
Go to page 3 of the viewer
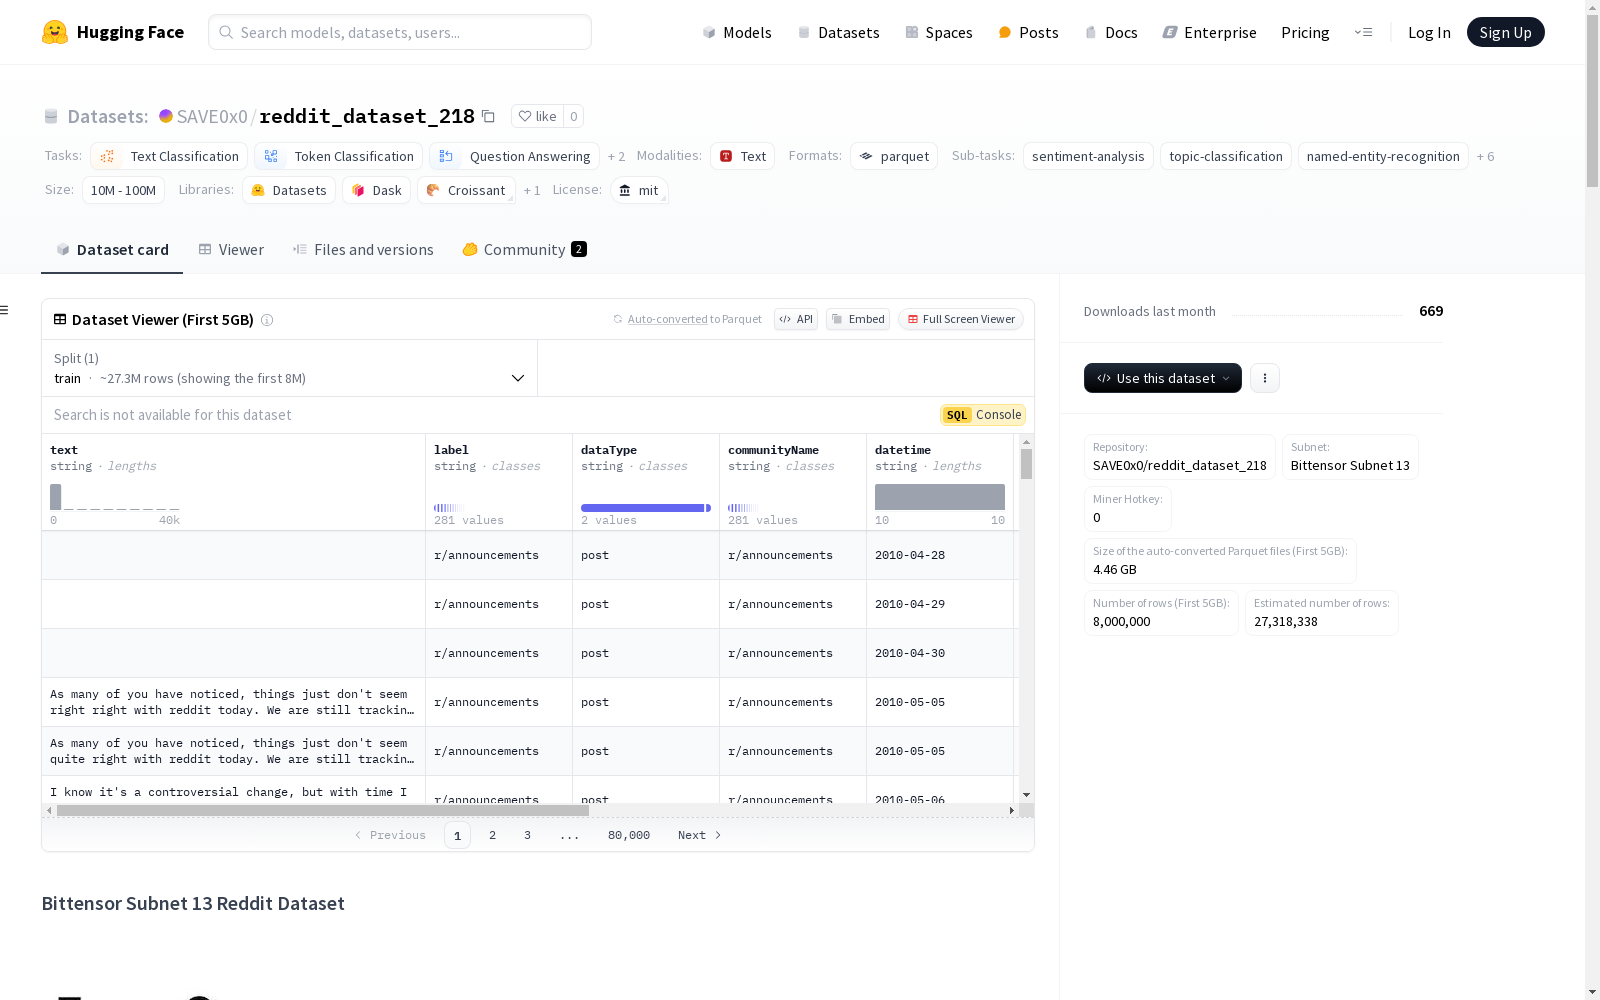(x=527, y=835)
